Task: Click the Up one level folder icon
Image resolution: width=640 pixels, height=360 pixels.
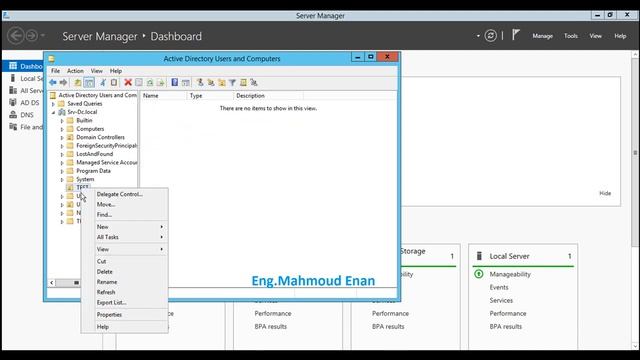Action: (78, 82)
